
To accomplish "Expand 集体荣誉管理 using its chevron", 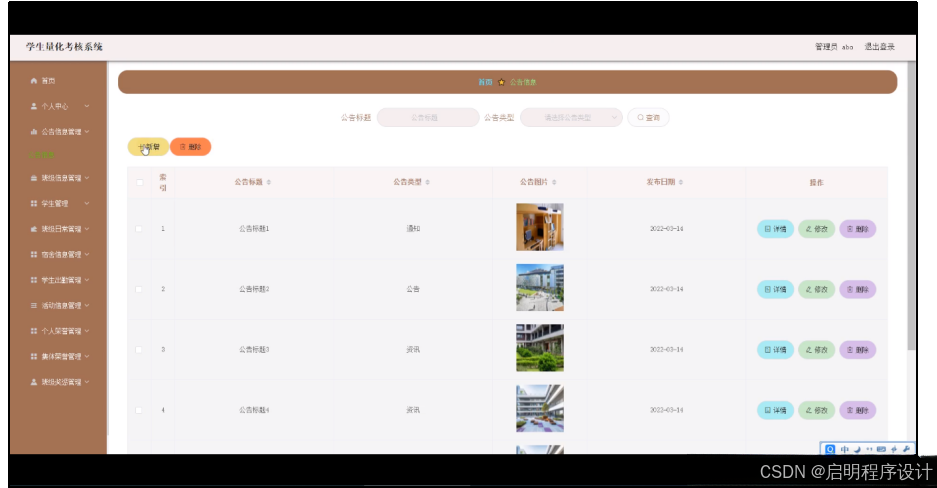I will (x=87, y=357).
